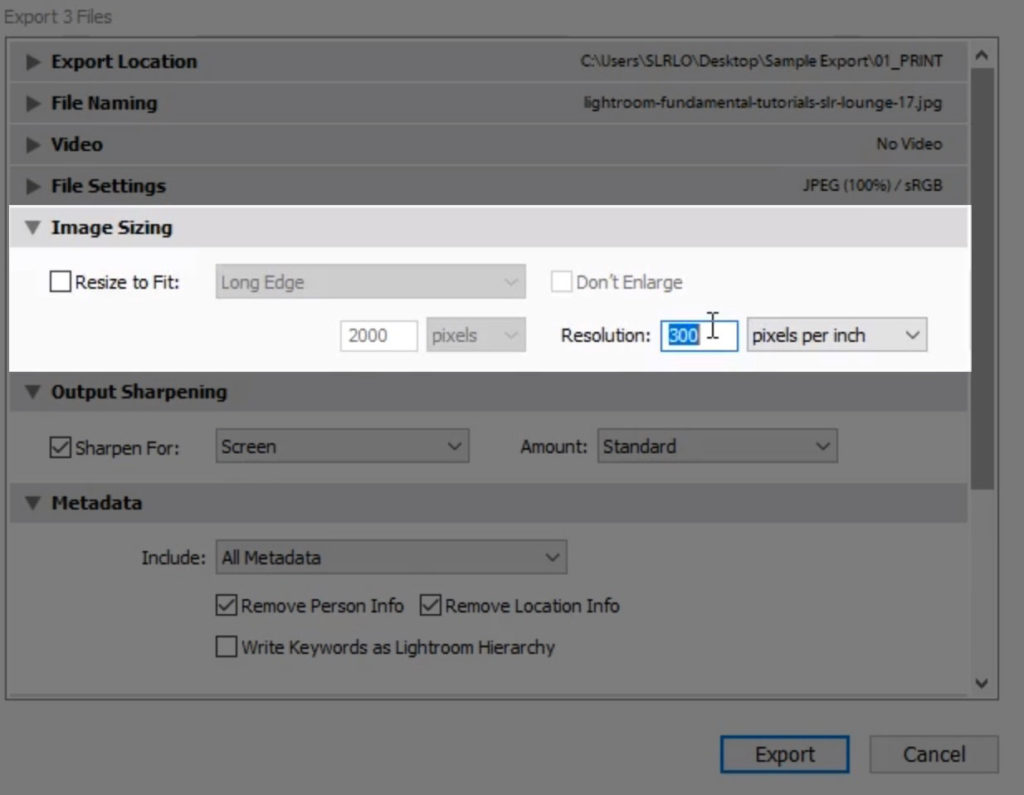Click the Export button
The image size is (1024, 795).
point(784,754)
